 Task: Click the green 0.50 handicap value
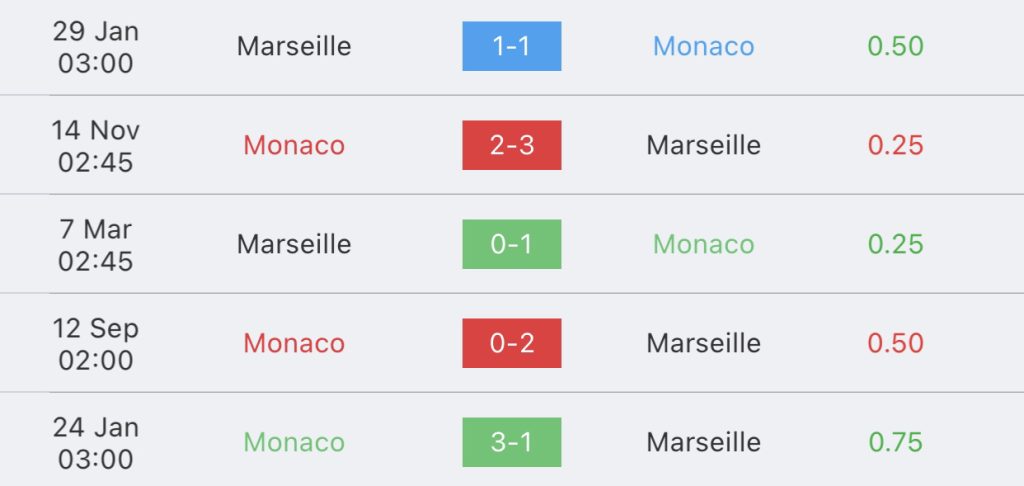[x=895, y=46]
